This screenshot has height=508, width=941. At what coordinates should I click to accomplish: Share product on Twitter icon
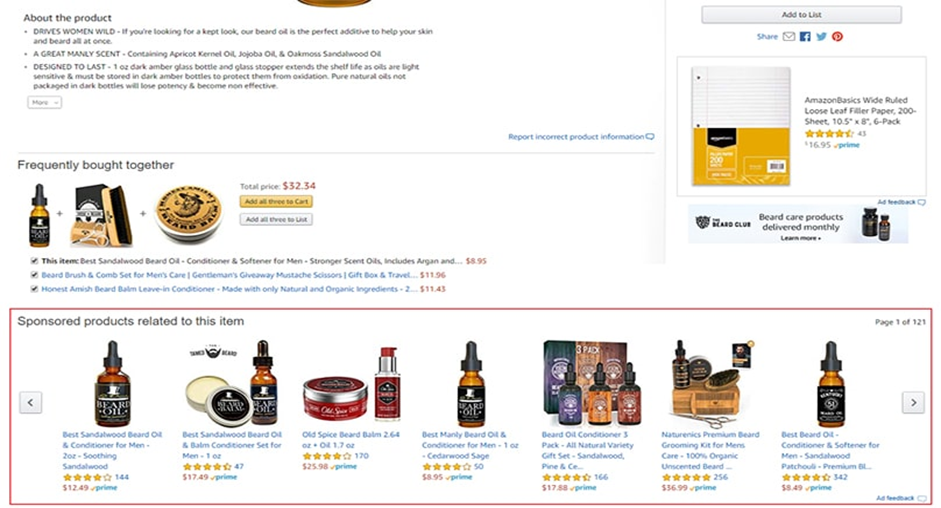point(821,37)
